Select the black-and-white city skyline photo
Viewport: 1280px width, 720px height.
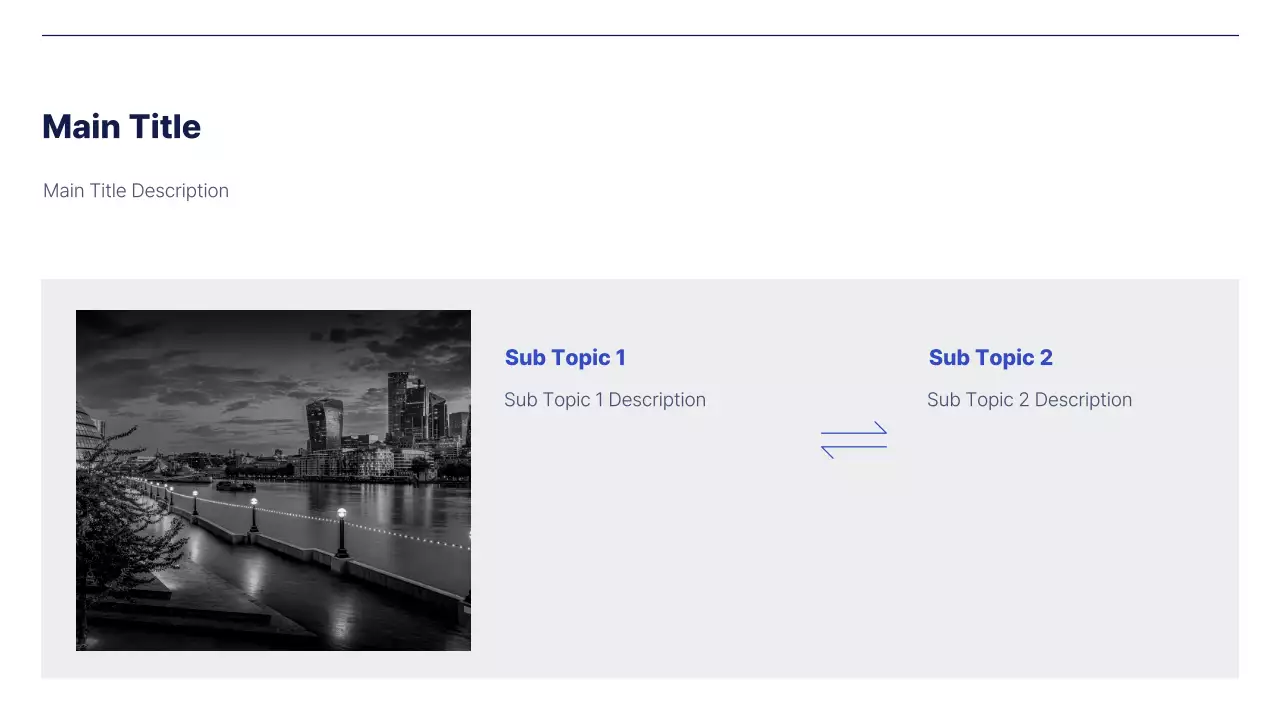tap(273, 480)
